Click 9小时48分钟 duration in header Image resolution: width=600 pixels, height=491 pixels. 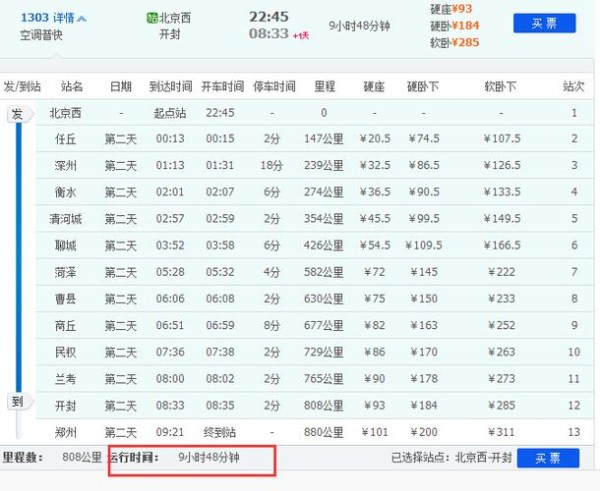pos(359,26)
